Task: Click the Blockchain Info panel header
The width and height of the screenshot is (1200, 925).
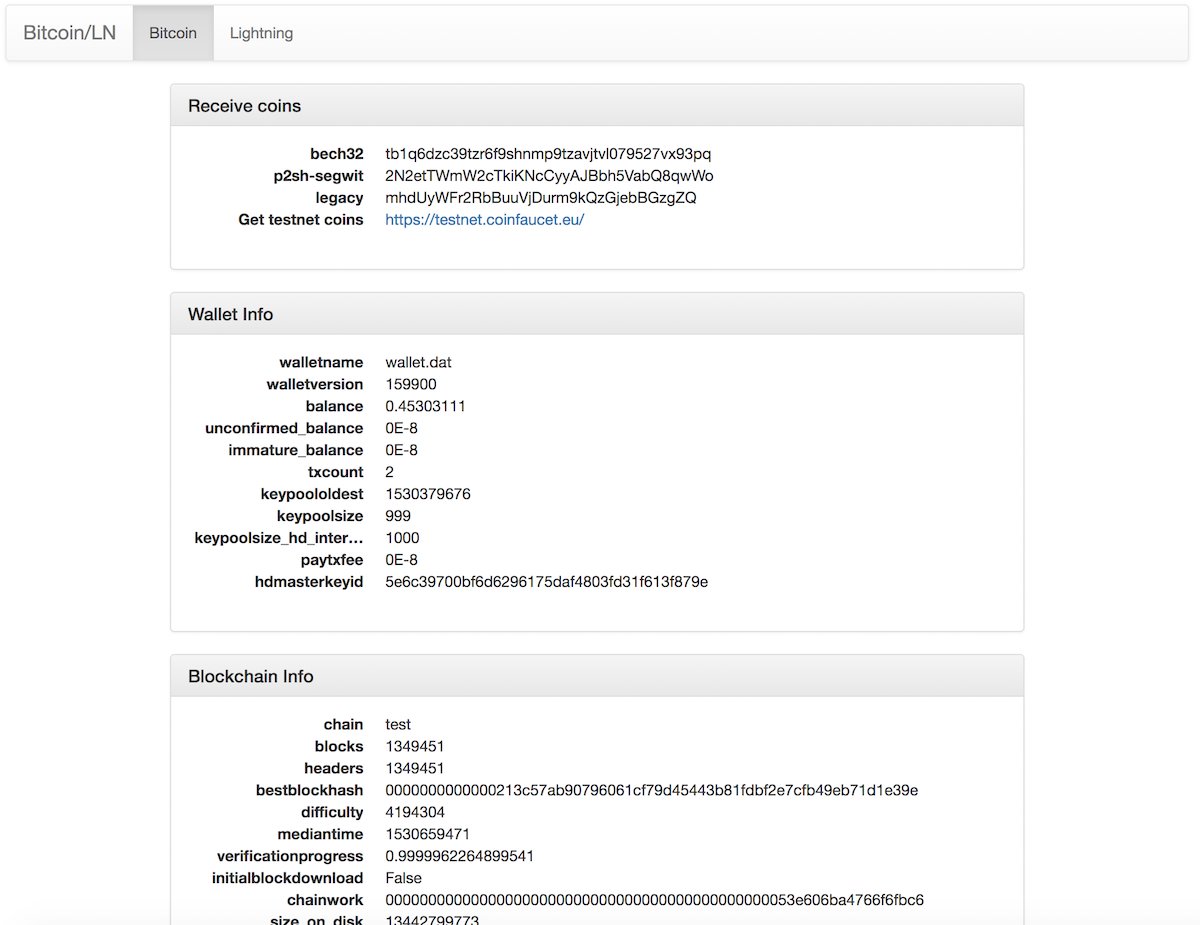Action: click(x=249, y=675)
